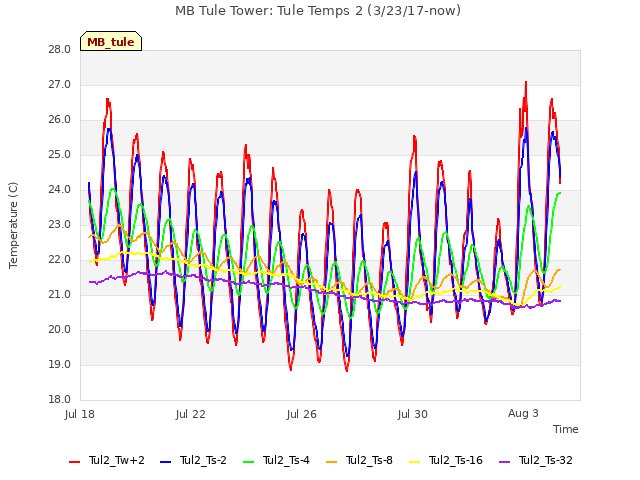Click the 23.0 y-axis tick label
640x480 pixels.
pyautogui.click(x=60, y=224)
